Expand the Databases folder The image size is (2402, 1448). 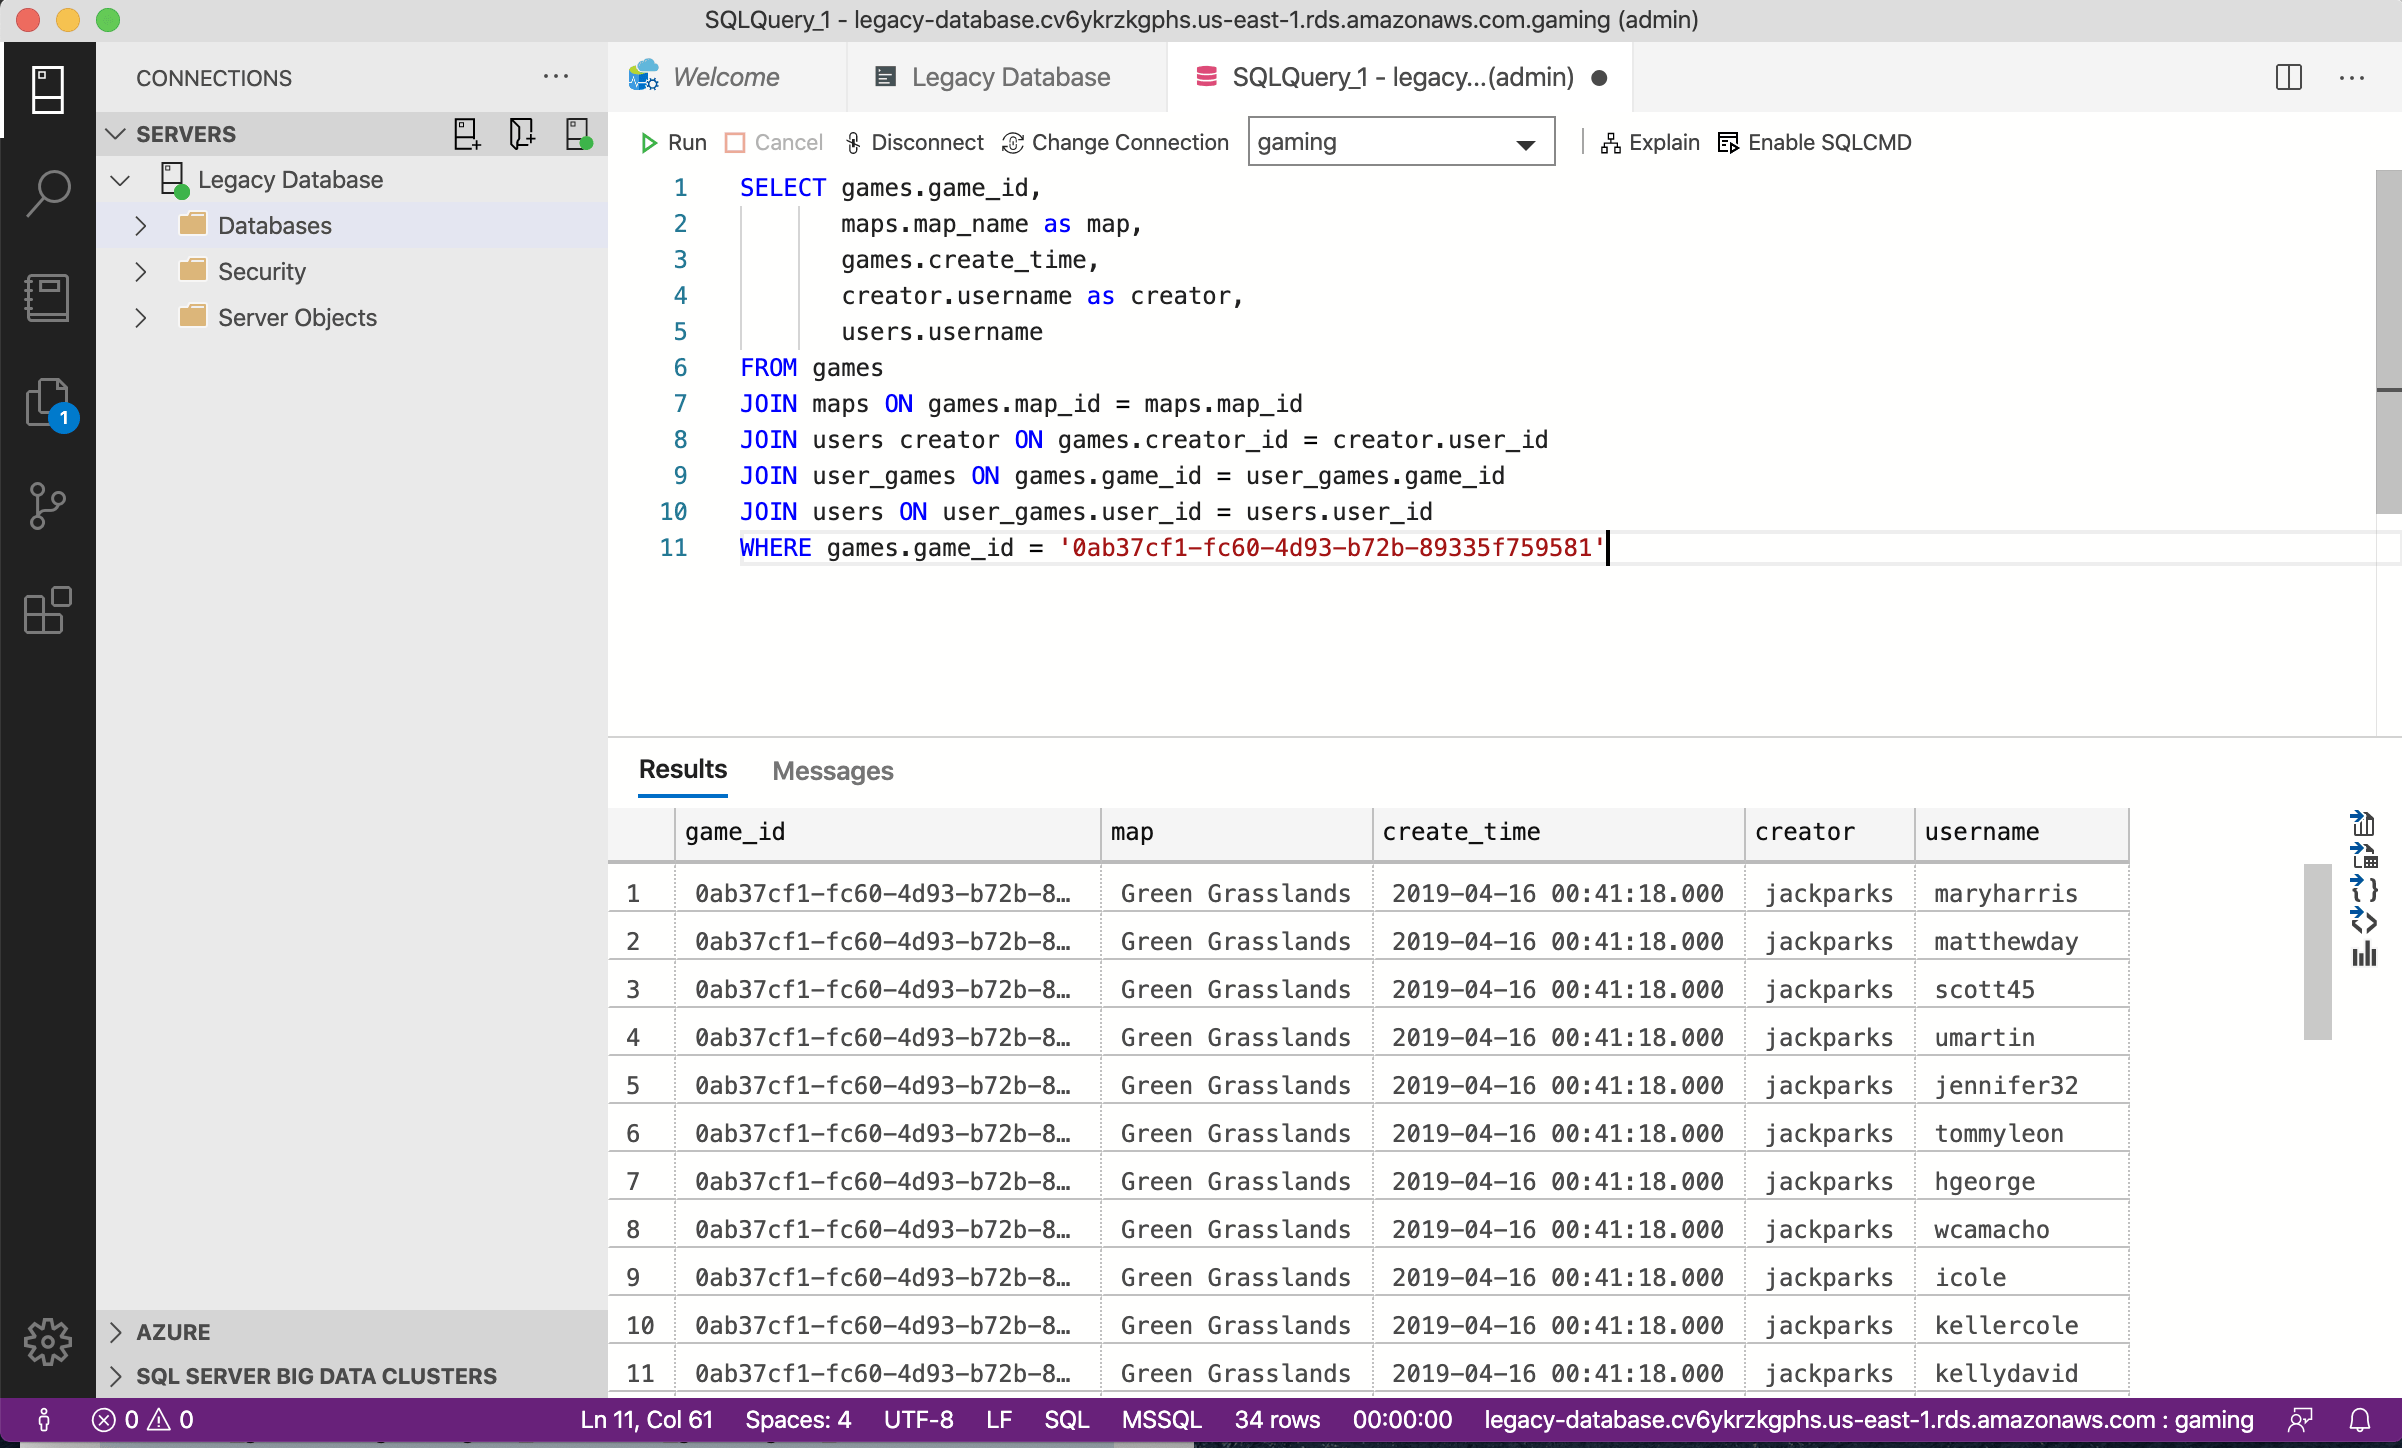click(140, 226)
